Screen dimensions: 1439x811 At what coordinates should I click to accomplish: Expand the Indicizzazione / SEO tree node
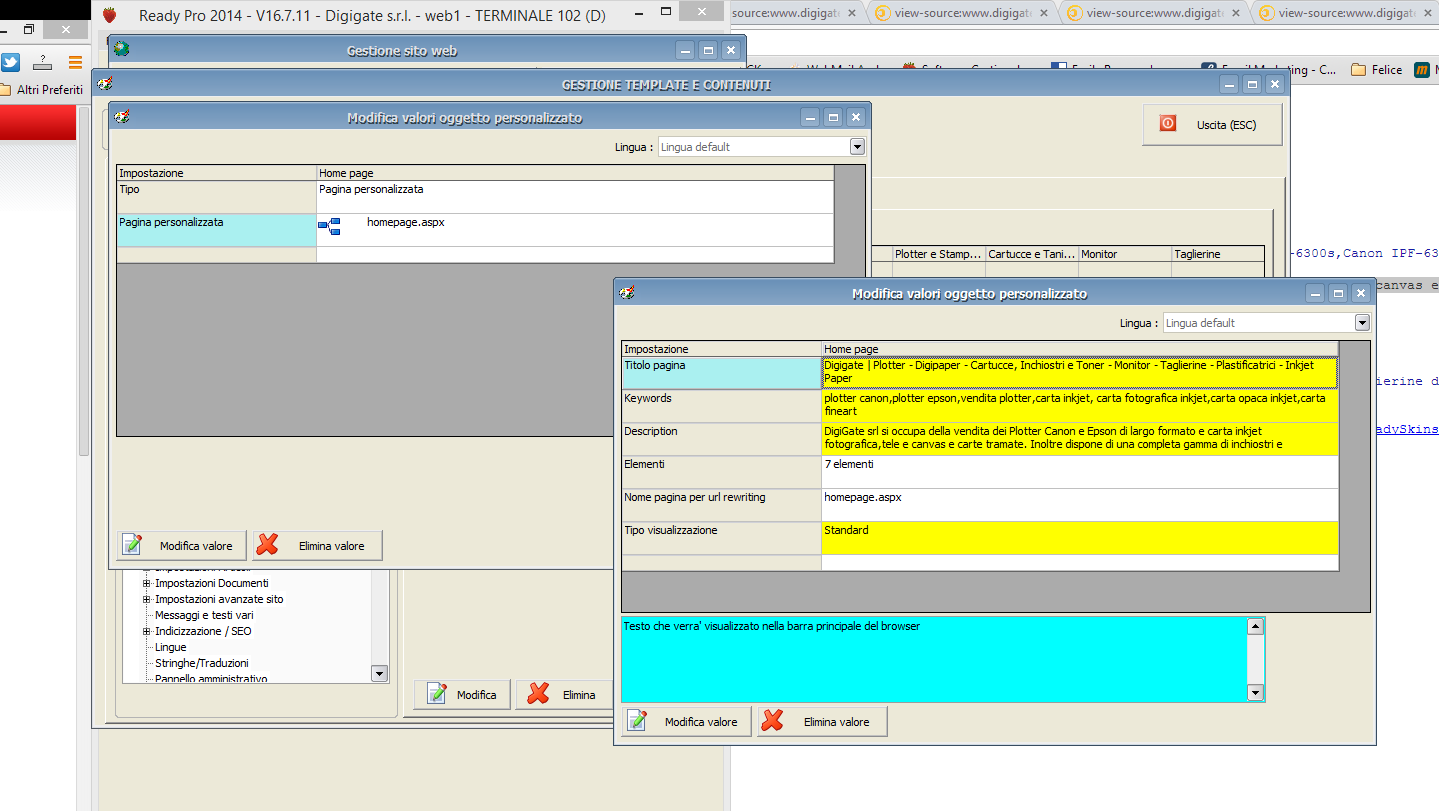pos(147,631)
